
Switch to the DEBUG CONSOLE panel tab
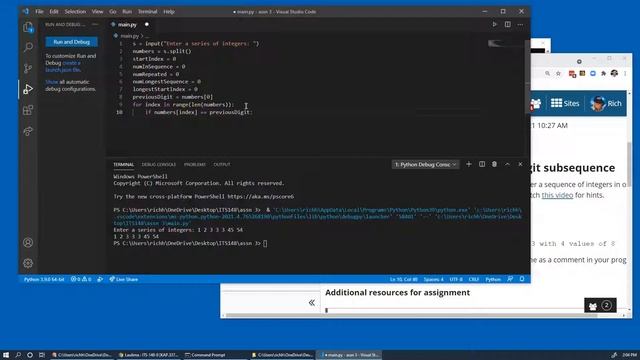[x=159, y=164]
